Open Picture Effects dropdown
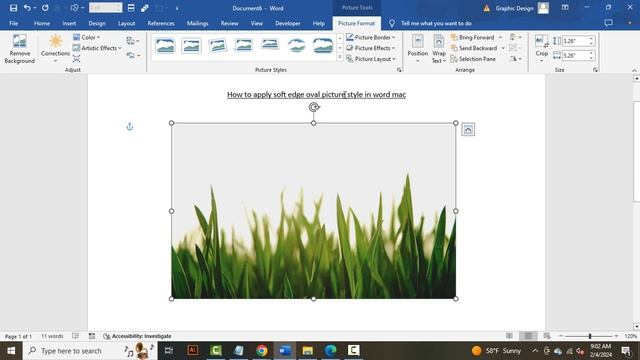Viewport: 640px width, 360px height. pos(371,48)
